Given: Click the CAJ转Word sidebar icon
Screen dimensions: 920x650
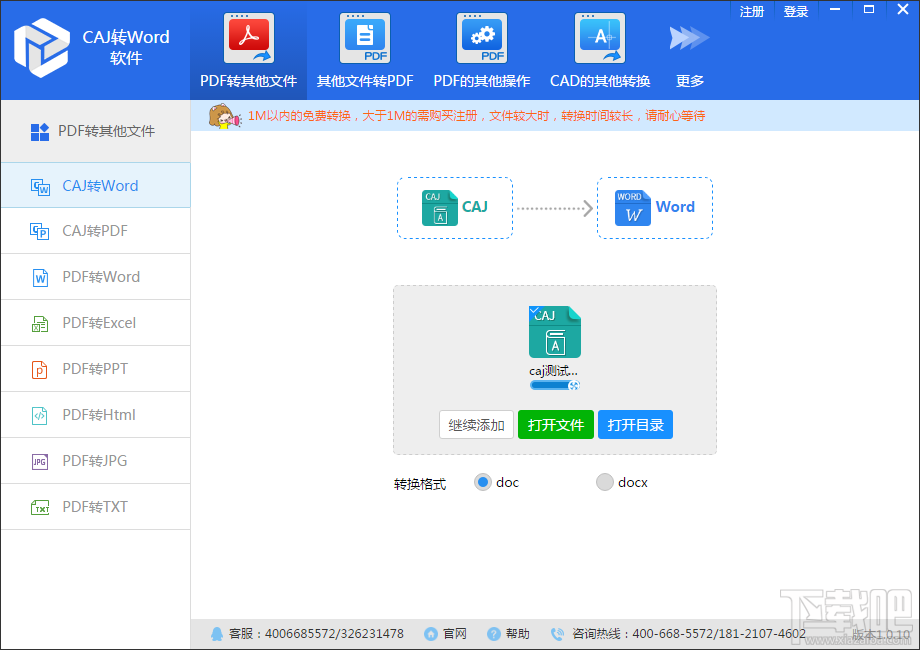Looking at the screenshot, I should coord(40,187).
